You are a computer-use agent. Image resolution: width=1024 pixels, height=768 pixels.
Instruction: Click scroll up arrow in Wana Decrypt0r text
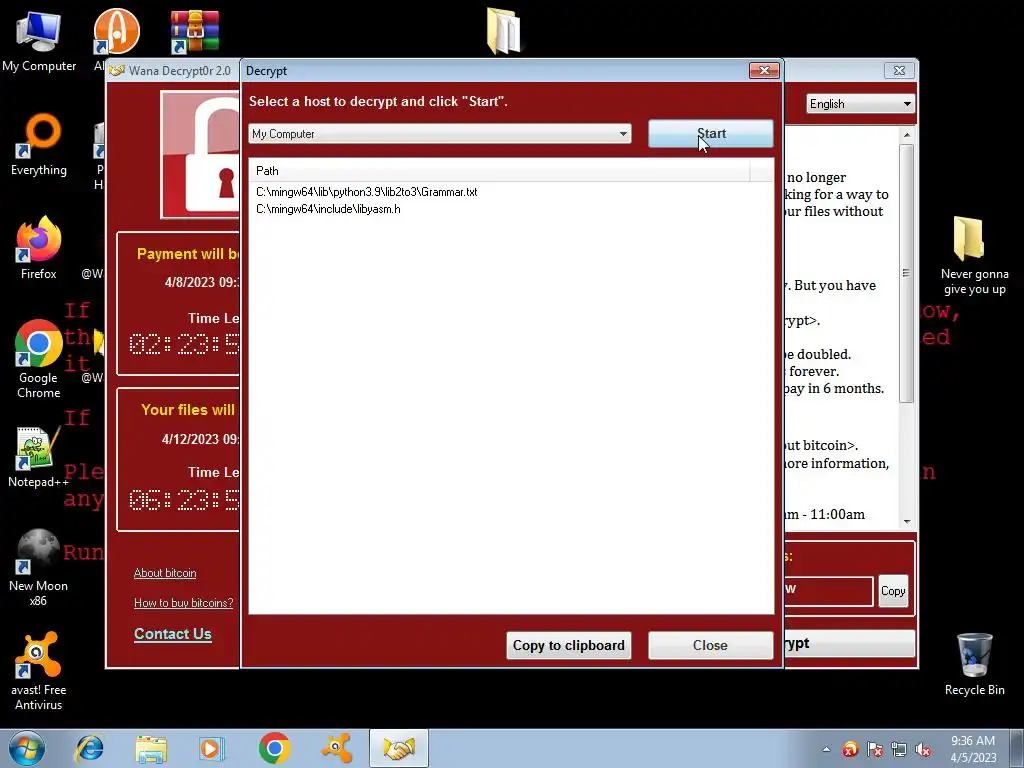[906, 135]
